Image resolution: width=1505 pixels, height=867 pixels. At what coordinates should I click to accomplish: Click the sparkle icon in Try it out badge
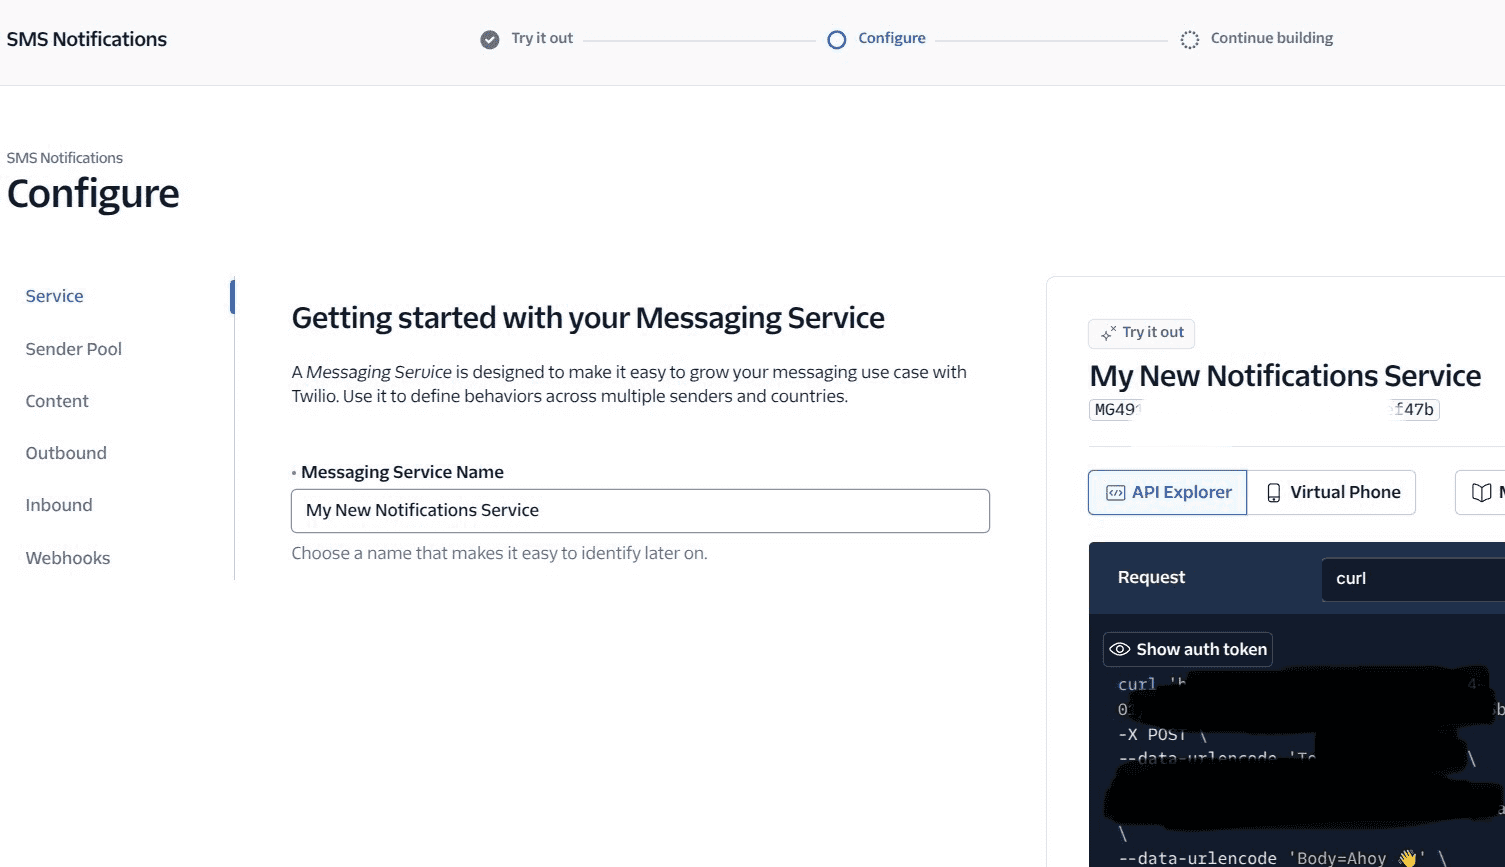point(1108,334)
